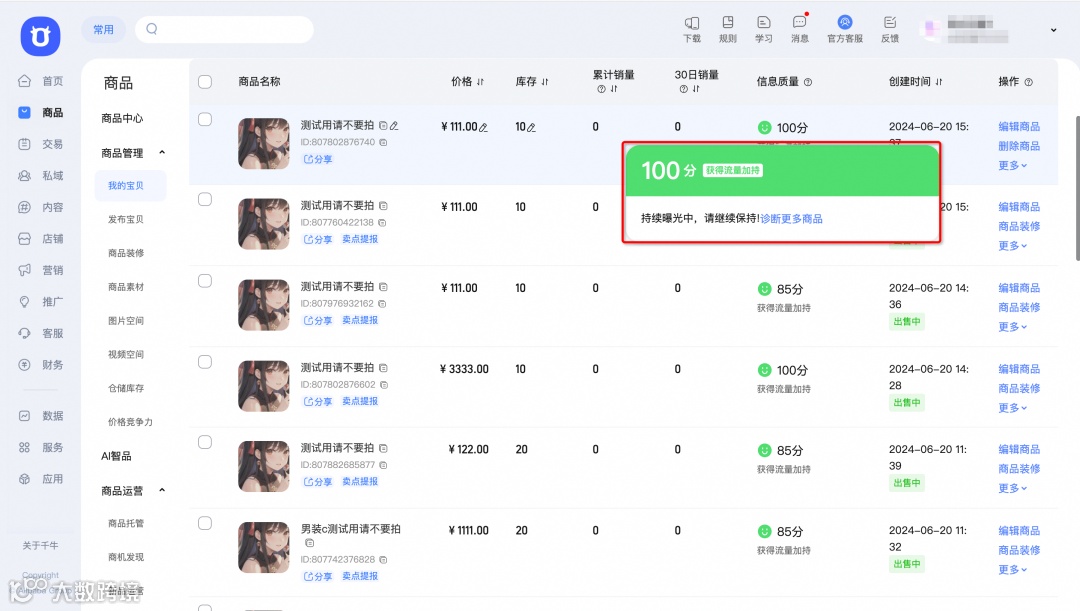The width and height of the screenshot is (1080, 611).
Task: Open 营销 in the sidebar
Action: pyautogui.click(x=41, y=270)
